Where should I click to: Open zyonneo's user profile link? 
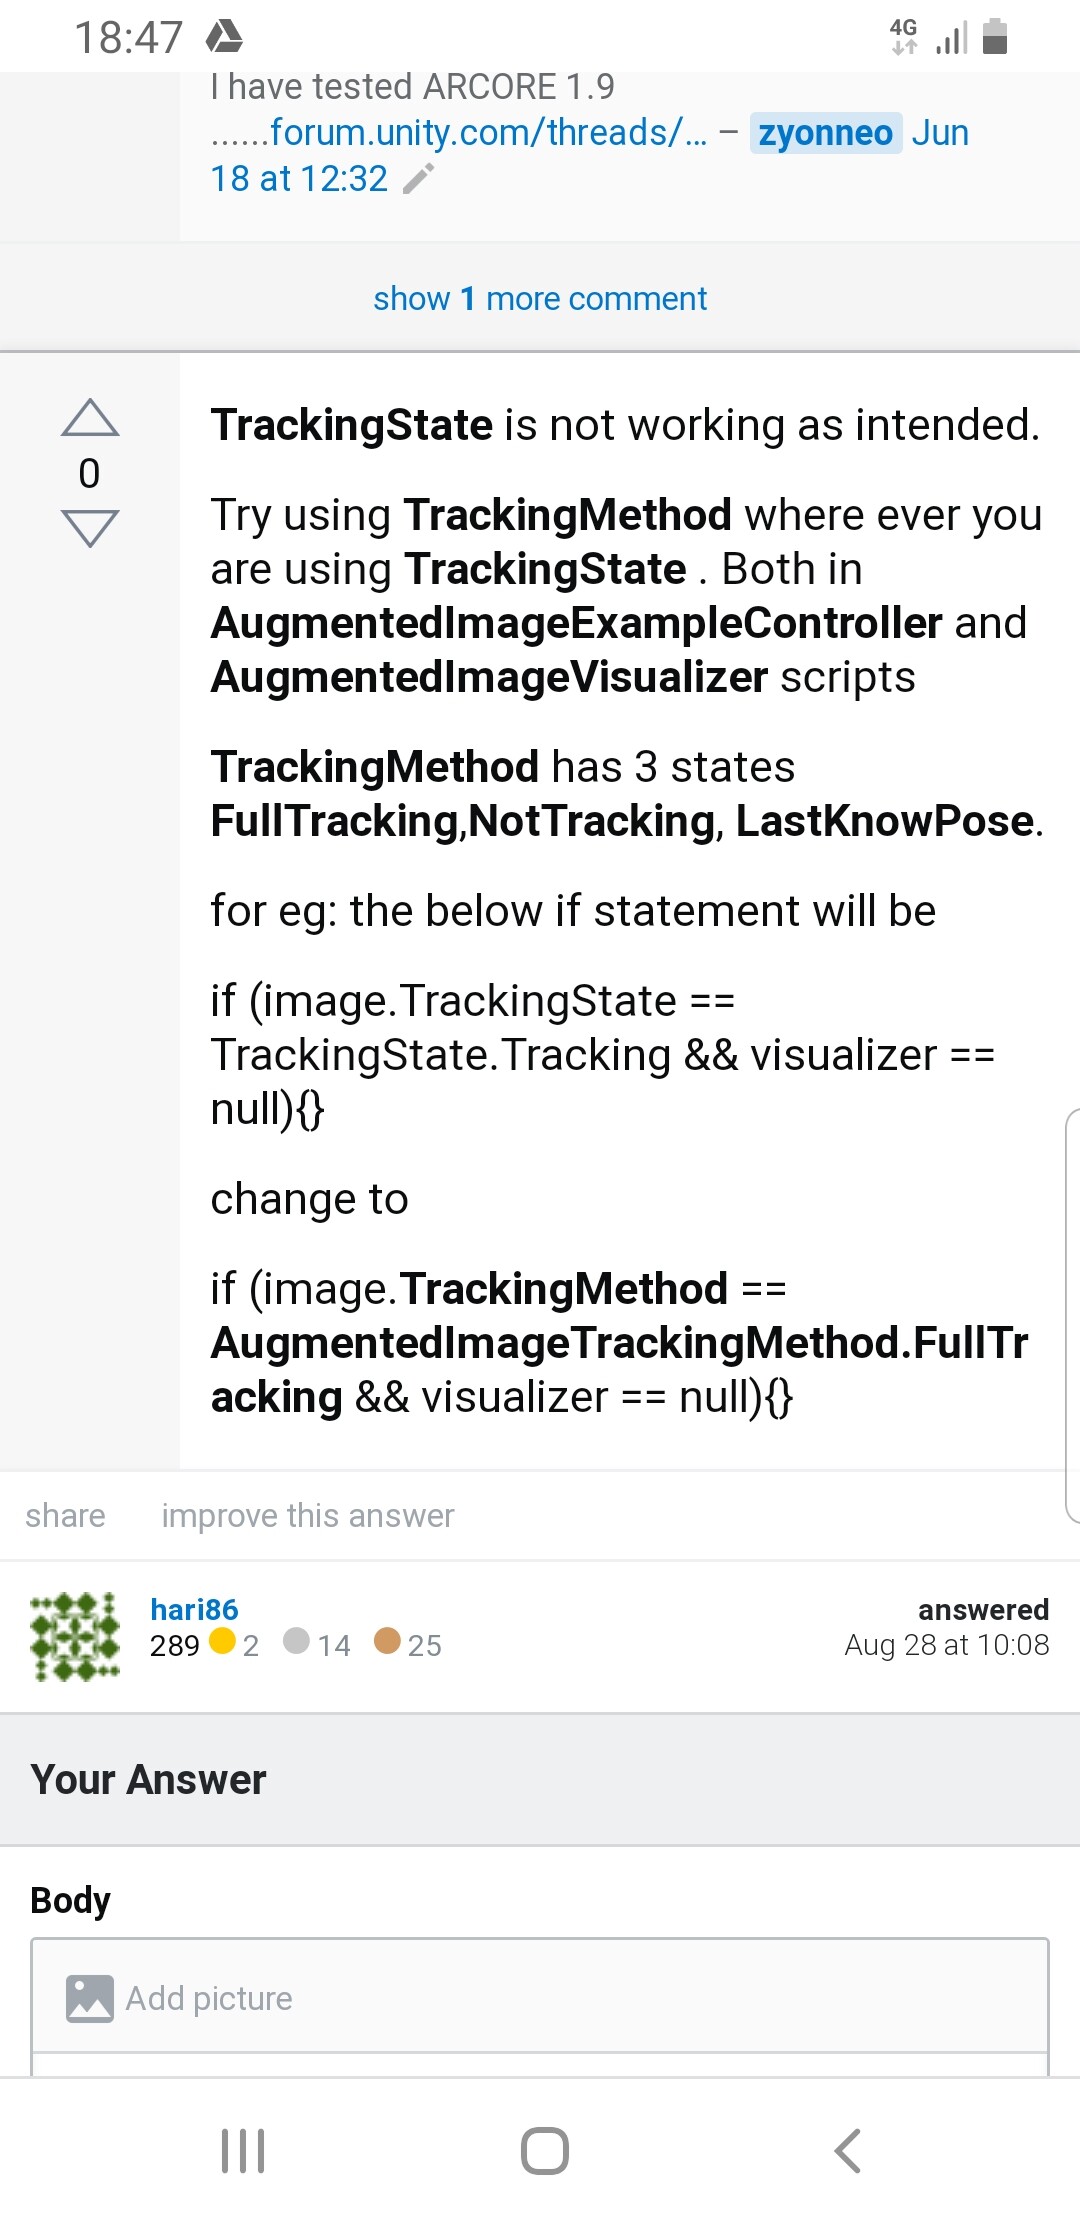click(x=824, y=133)
